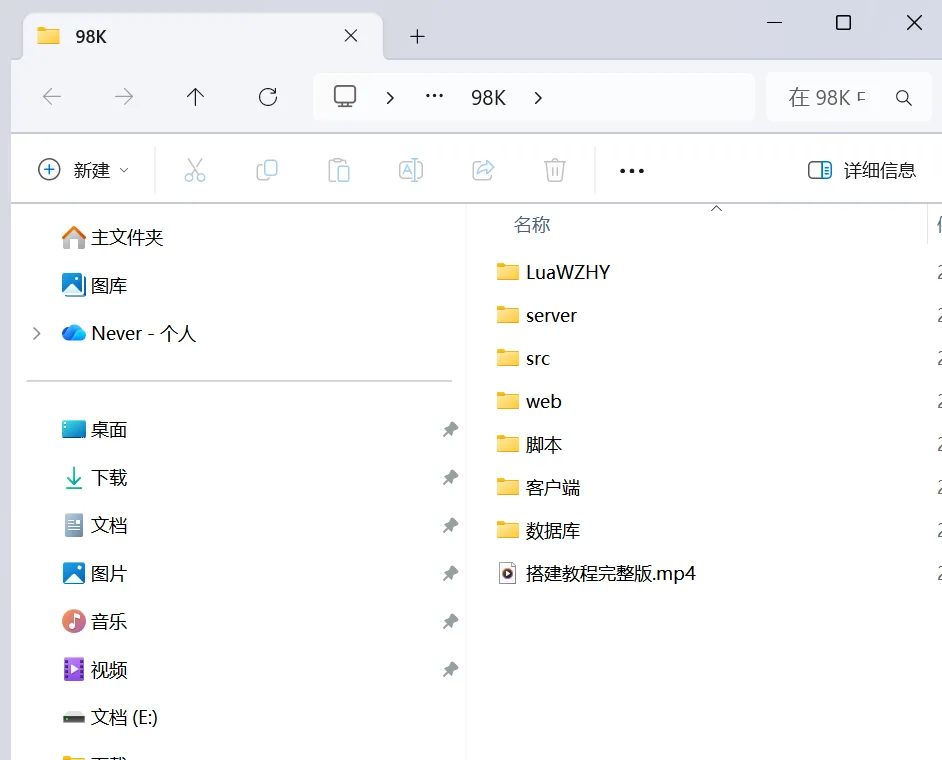Viewport: 942px width, 760px height.
Task: Open 文档 (E:) drive in sidebar
Action: pos(110,717)
